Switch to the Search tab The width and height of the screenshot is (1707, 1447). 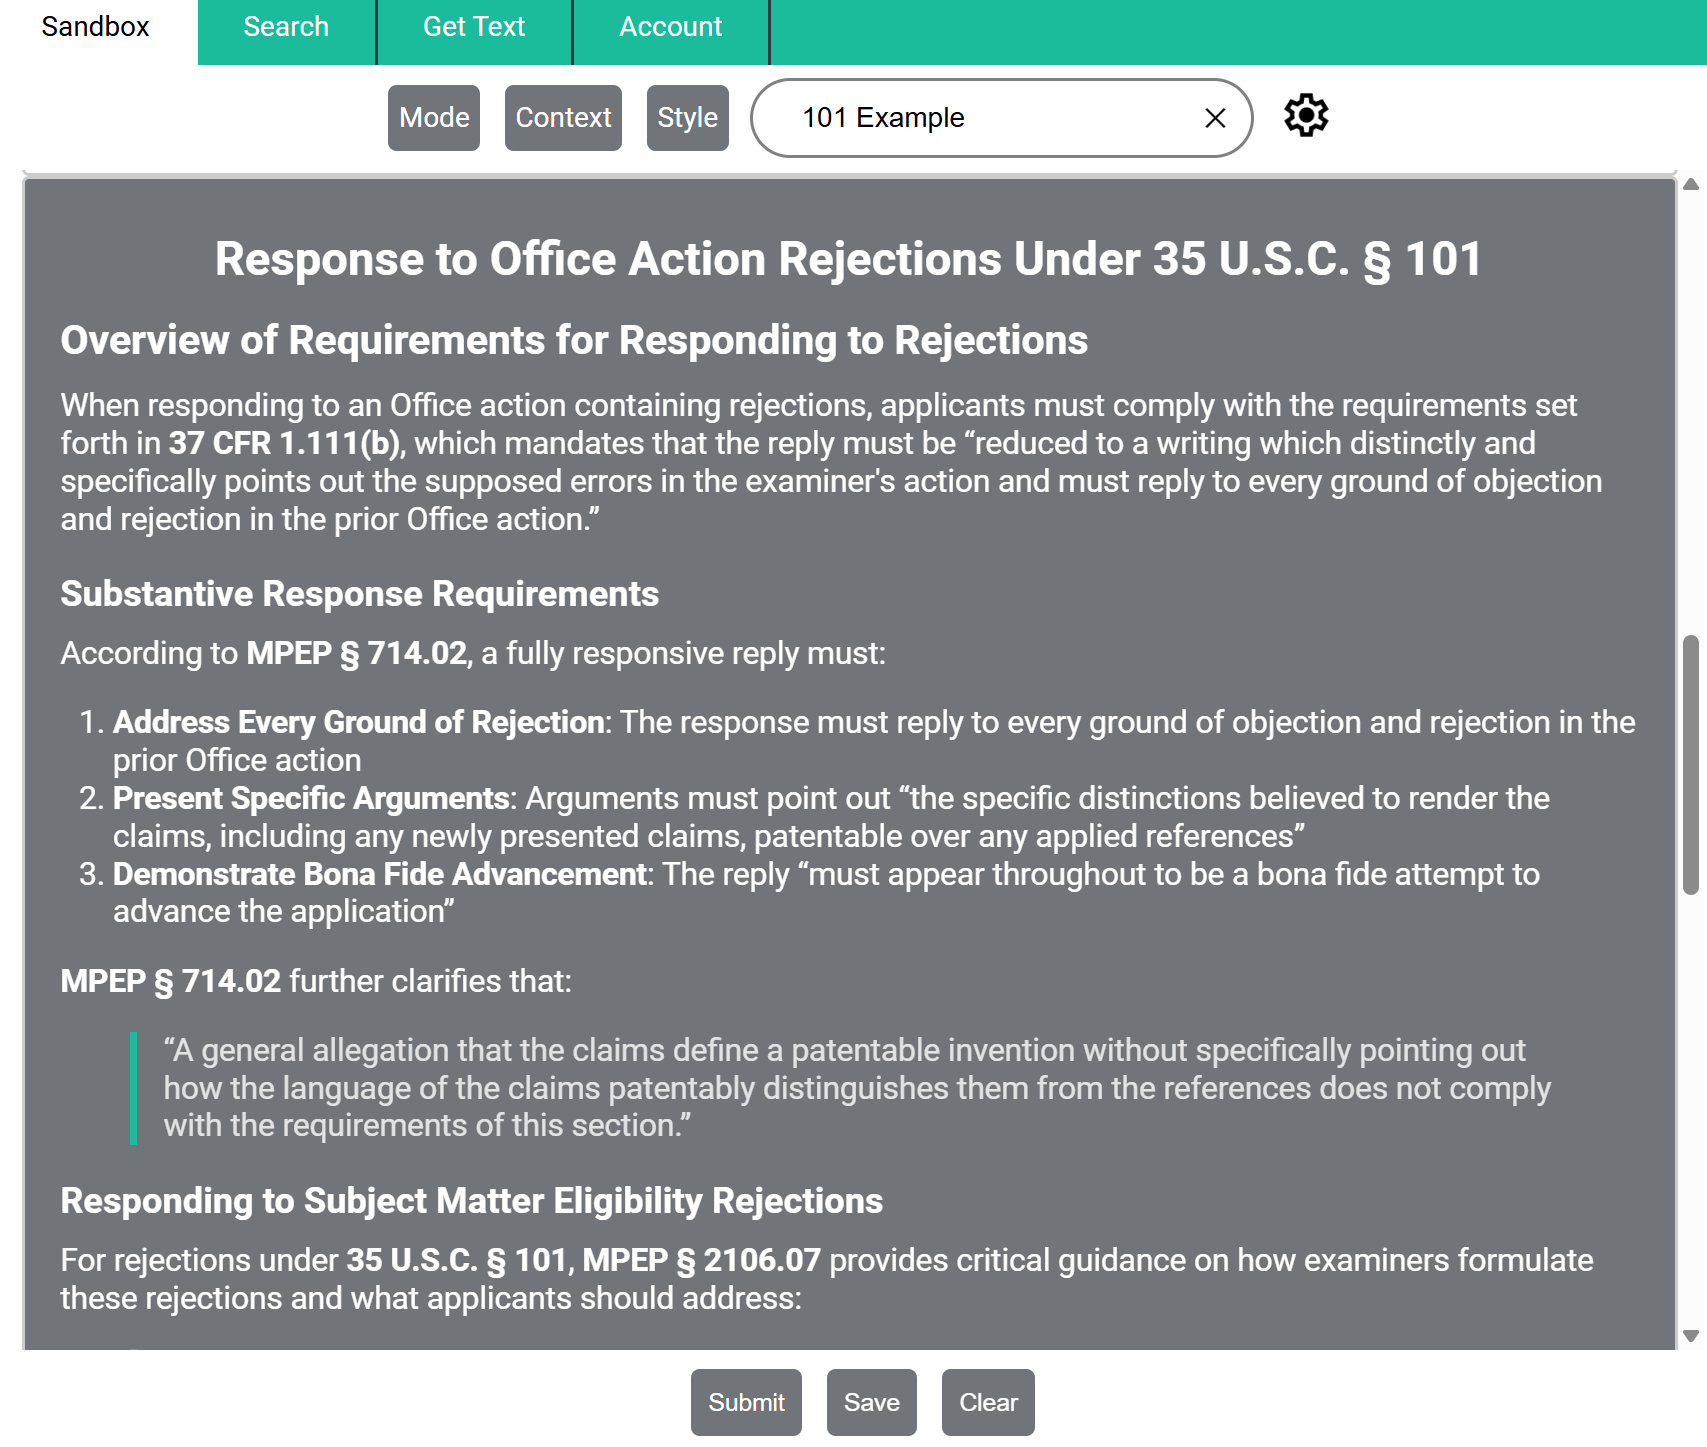pyautogui.click(x=285, y=26)
